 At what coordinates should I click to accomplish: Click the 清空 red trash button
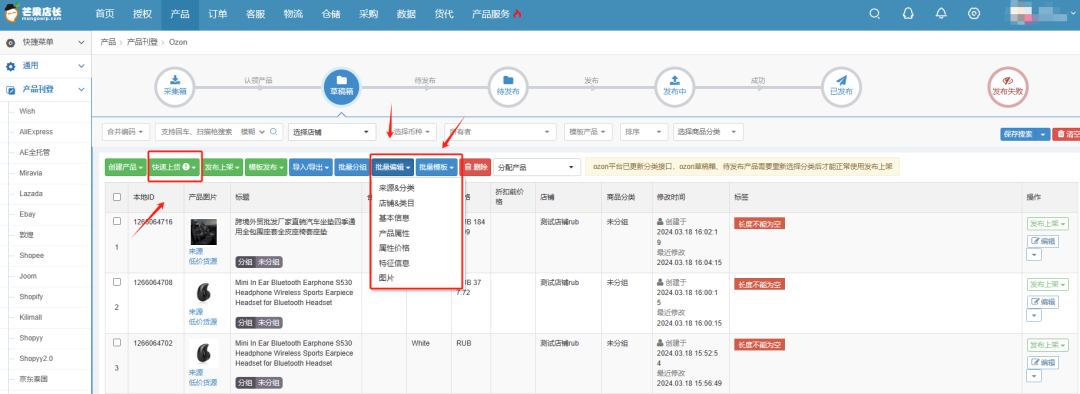(x=1066, y=134)
